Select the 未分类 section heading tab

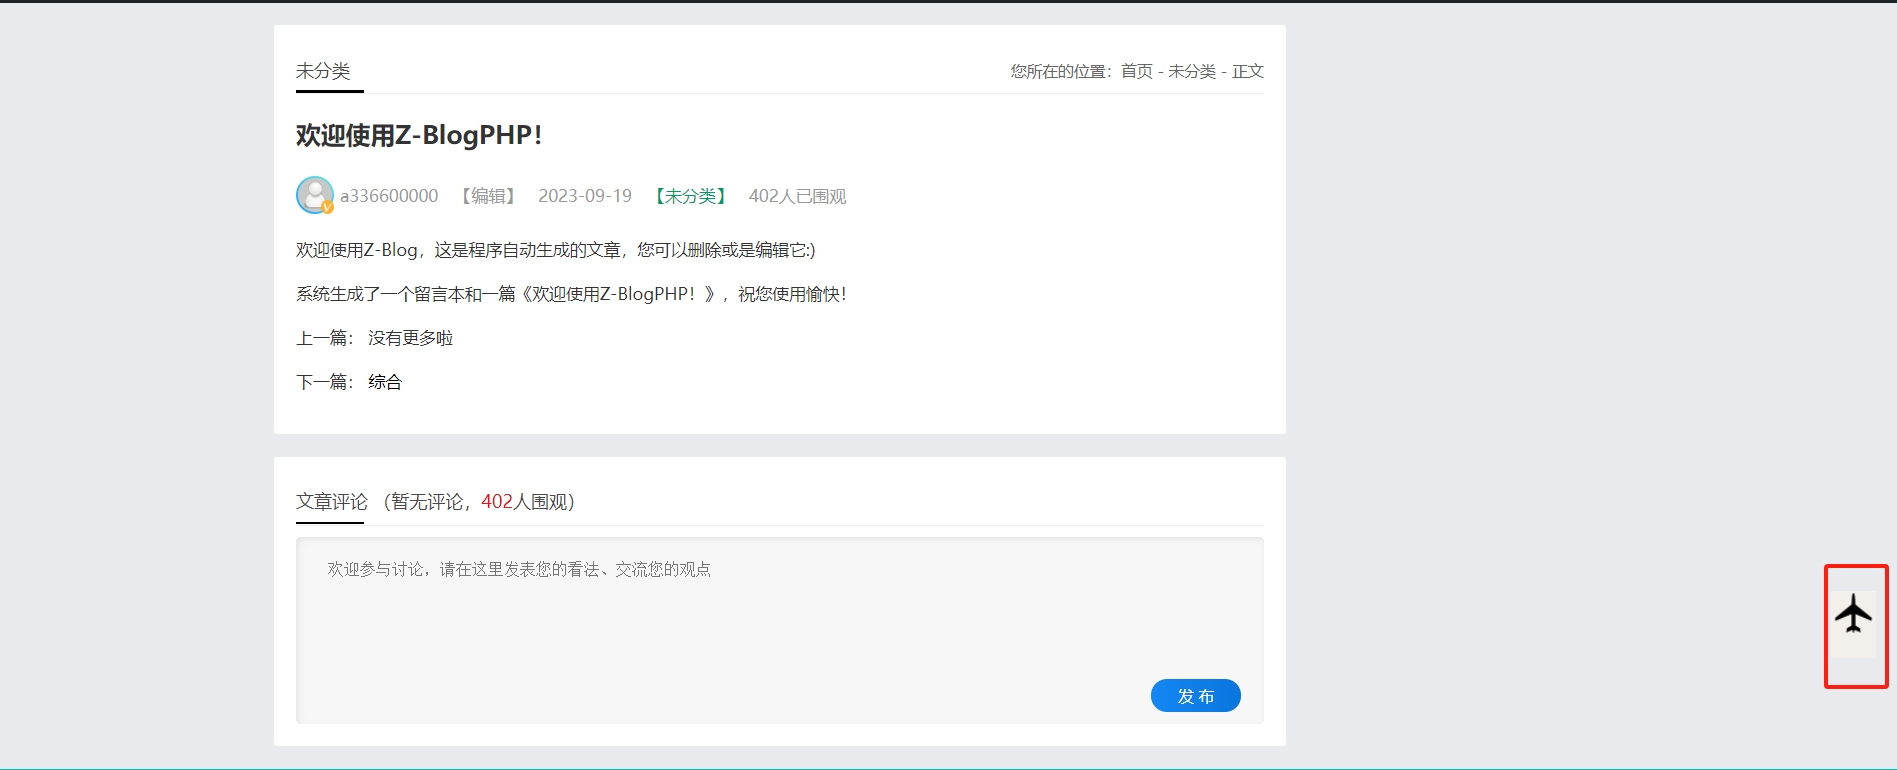click(x=323, y=71)
